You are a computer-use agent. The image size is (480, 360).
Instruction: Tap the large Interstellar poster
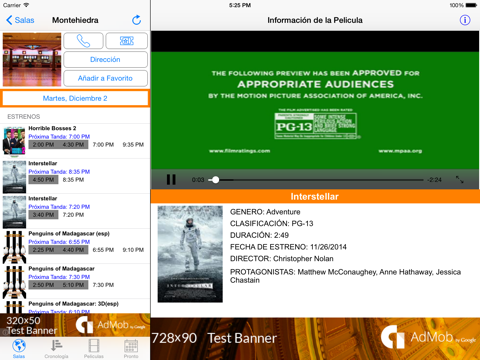(190, 254)
